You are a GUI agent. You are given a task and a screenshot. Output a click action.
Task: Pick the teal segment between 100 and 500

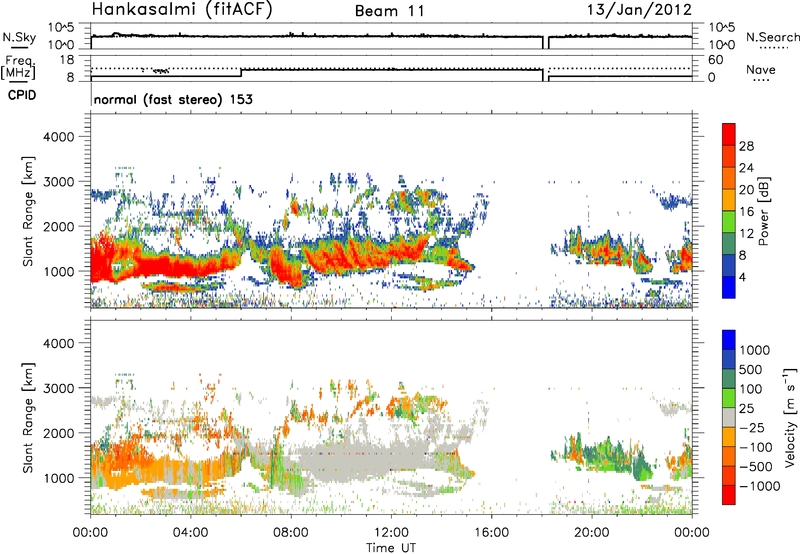pyautogui.click(x=729, y=379)
